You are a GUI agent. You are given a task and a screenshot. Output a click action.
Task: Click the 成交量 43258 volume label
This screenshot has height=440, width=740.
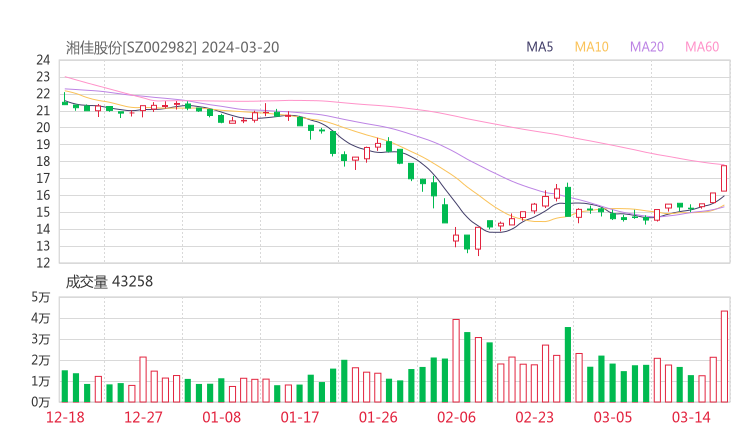click(110, 282)
